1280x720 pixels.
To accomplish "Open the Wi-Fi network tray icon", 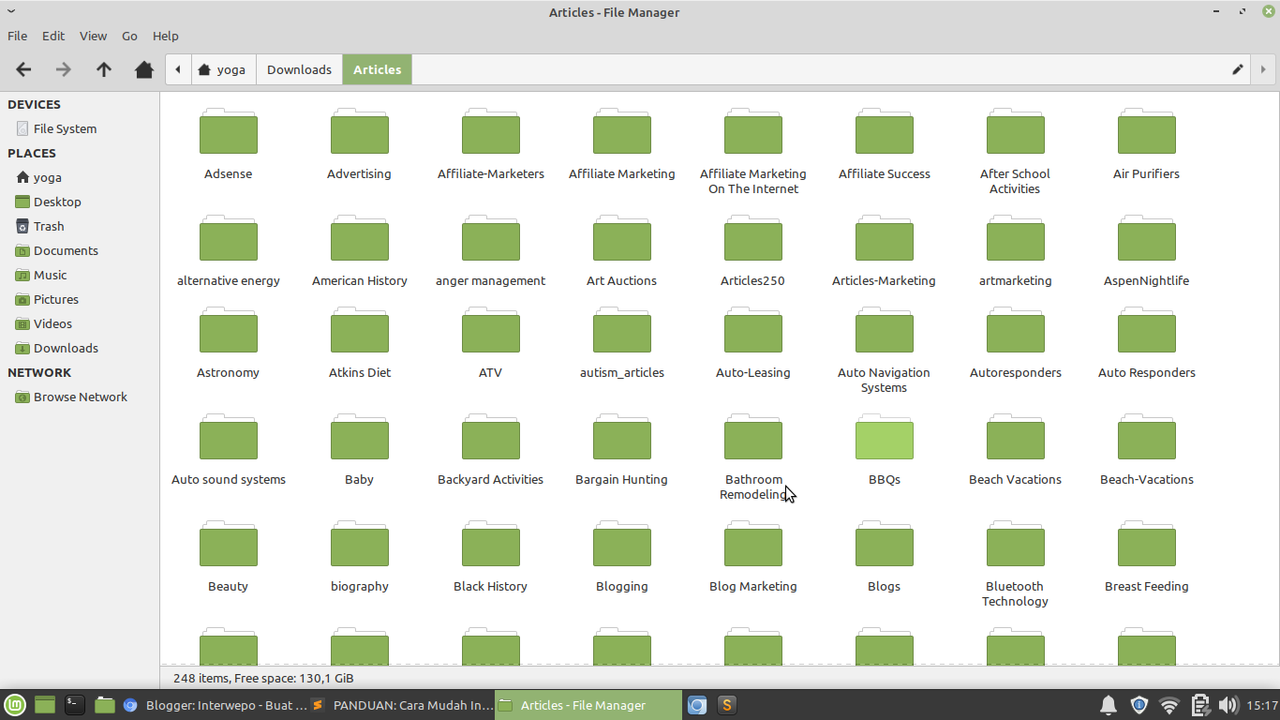I will [1169, 705].
